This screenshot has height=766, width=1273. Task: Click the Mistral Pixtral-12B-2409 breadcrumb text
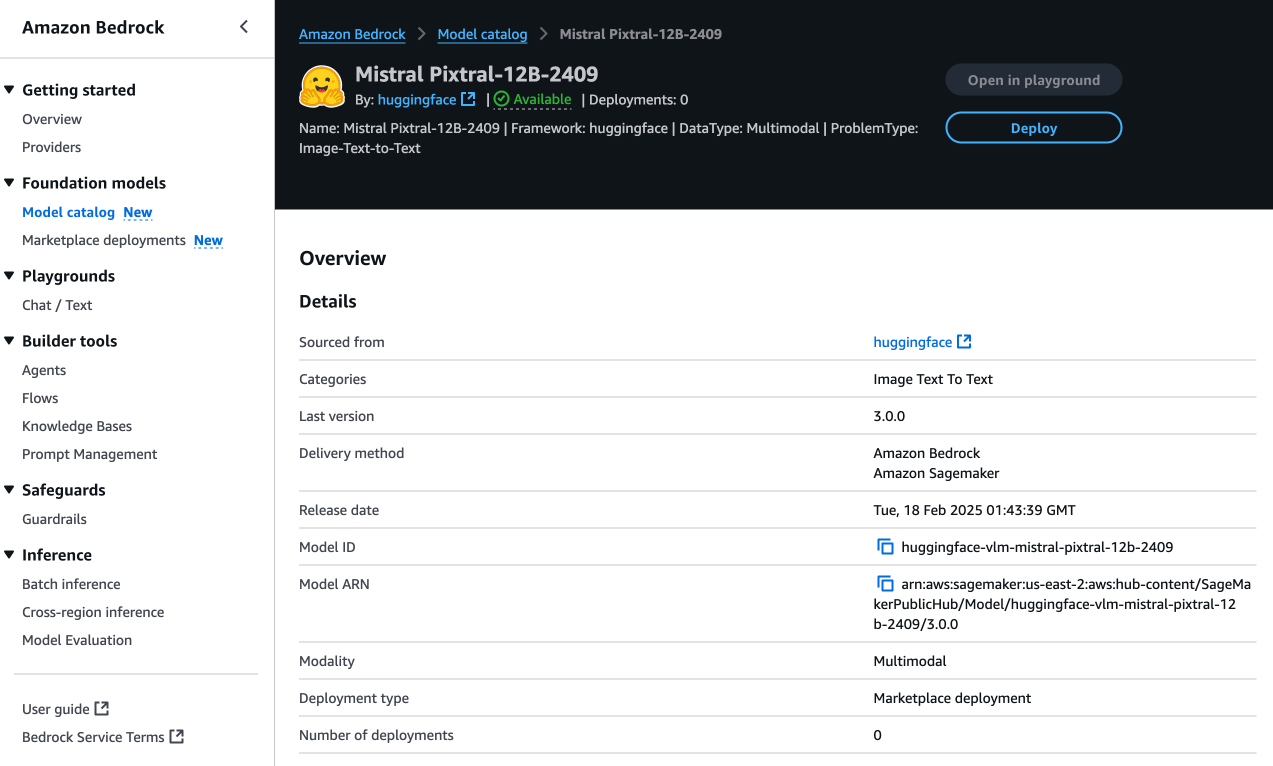tap(640, 34)
